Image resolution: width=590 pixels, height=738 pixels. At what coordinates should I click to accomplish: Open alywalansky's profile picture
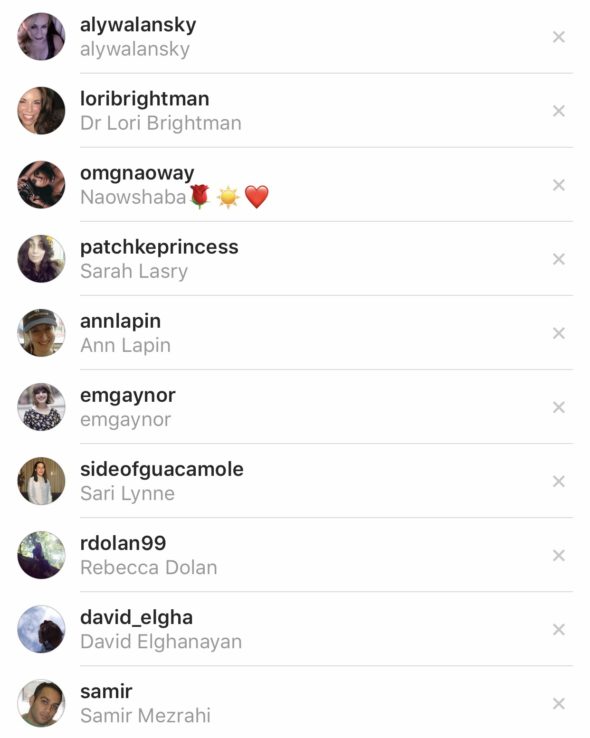click(41, 37)
